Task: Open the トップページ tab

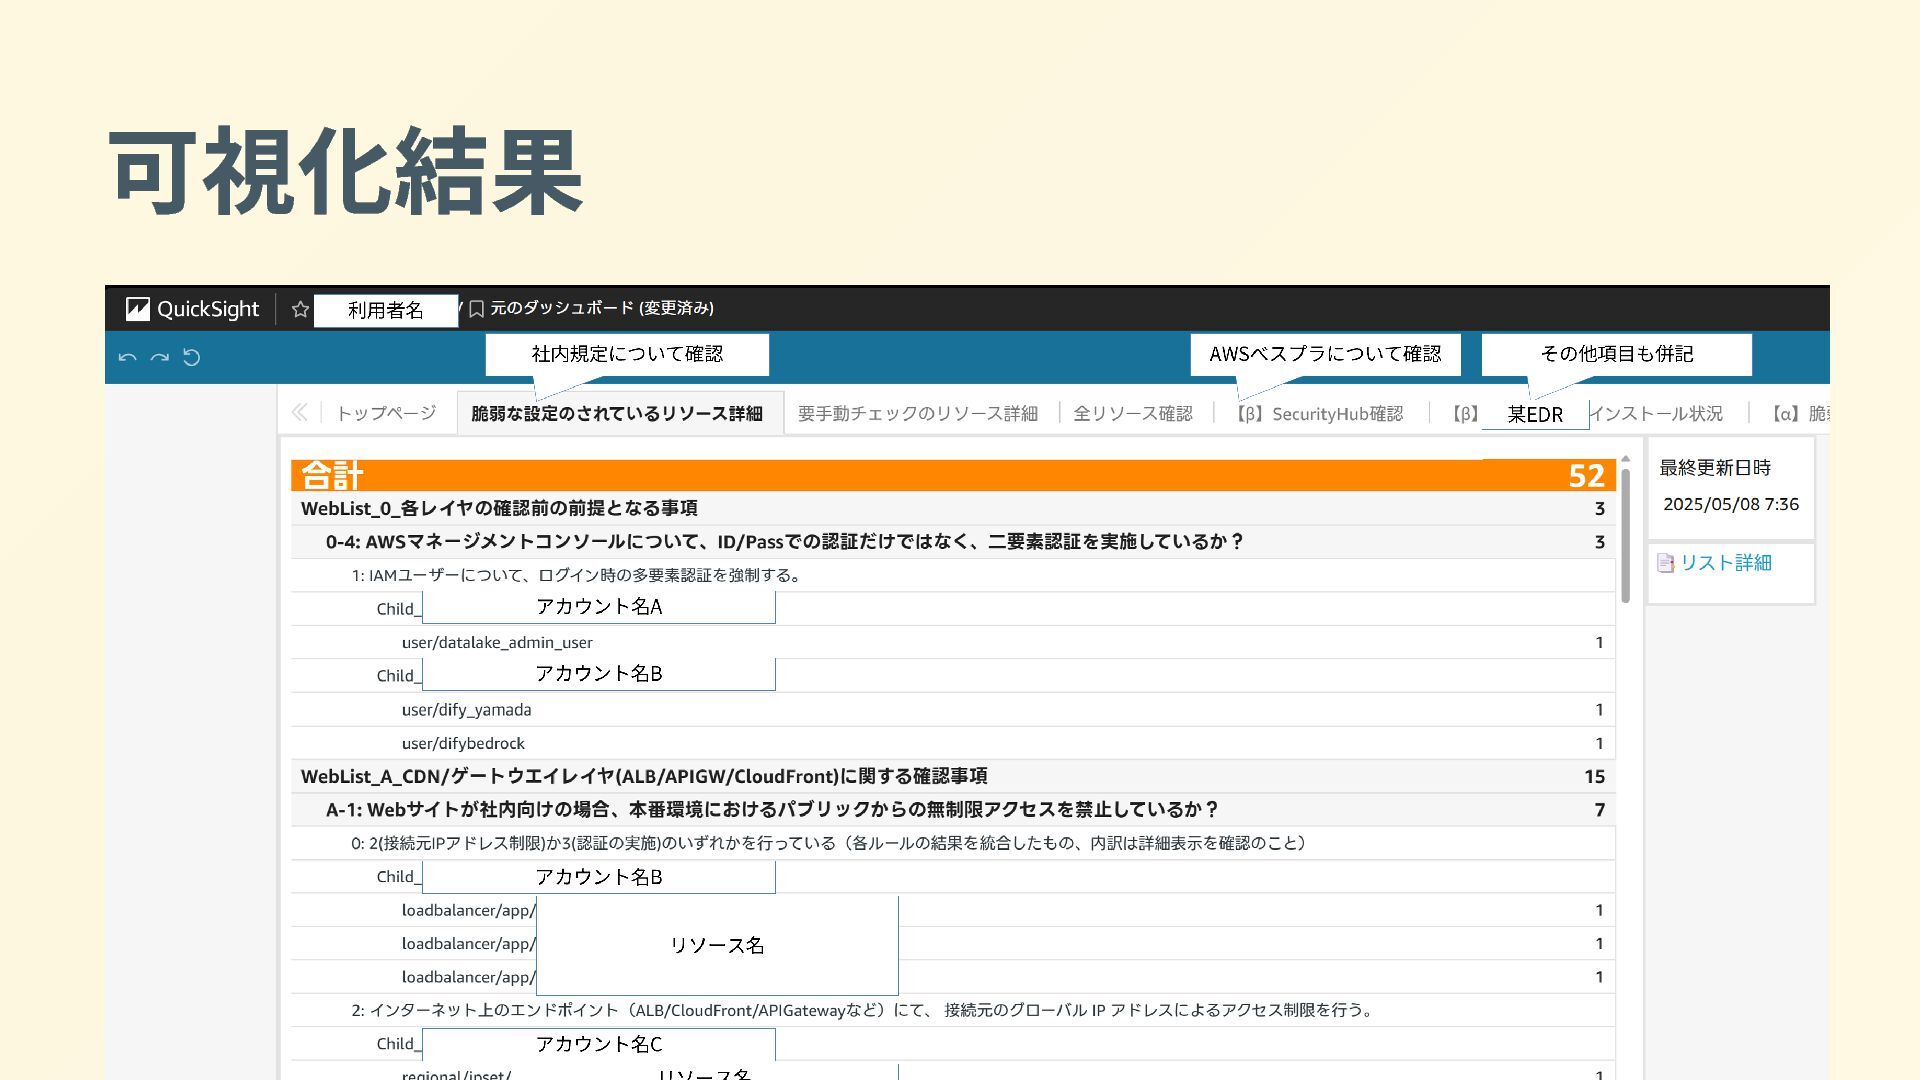Action: [386, 414]
